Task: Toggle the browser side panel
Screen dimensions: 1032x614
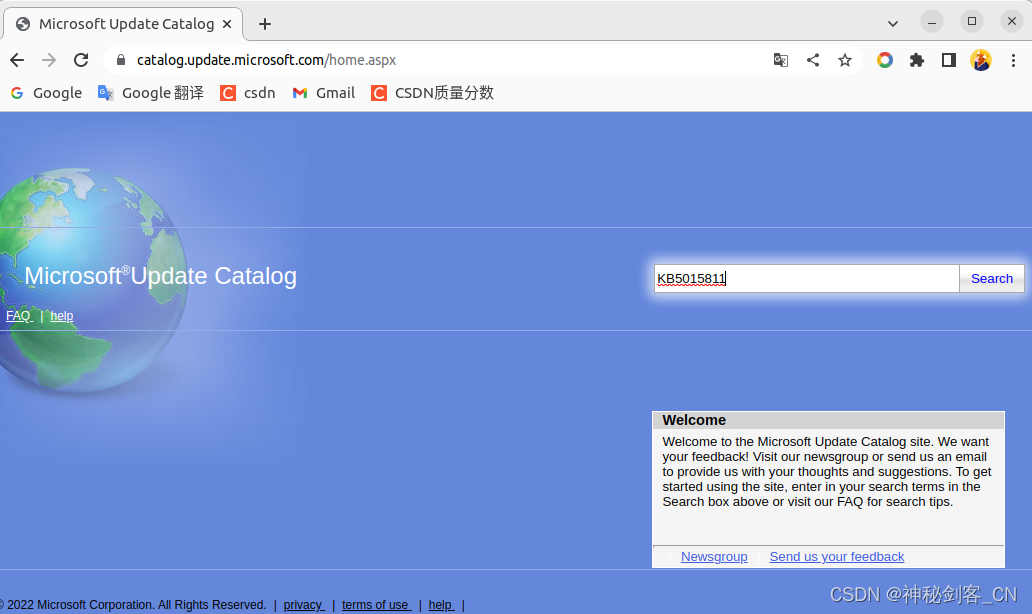Action: click(948, 60)
